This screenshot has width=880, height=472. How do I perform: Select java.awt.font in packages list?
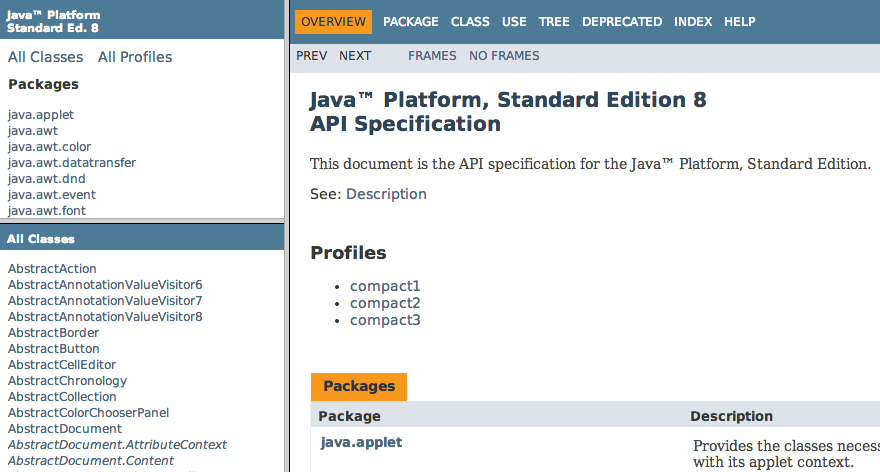click(46, 210)
